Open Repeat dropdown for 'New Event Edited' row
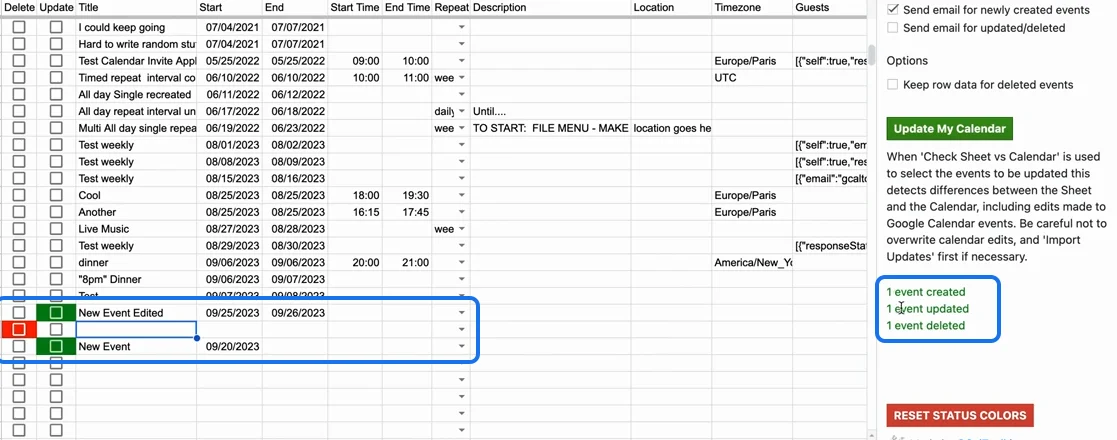The image size is (1117, 440). (x=462, y=313)
